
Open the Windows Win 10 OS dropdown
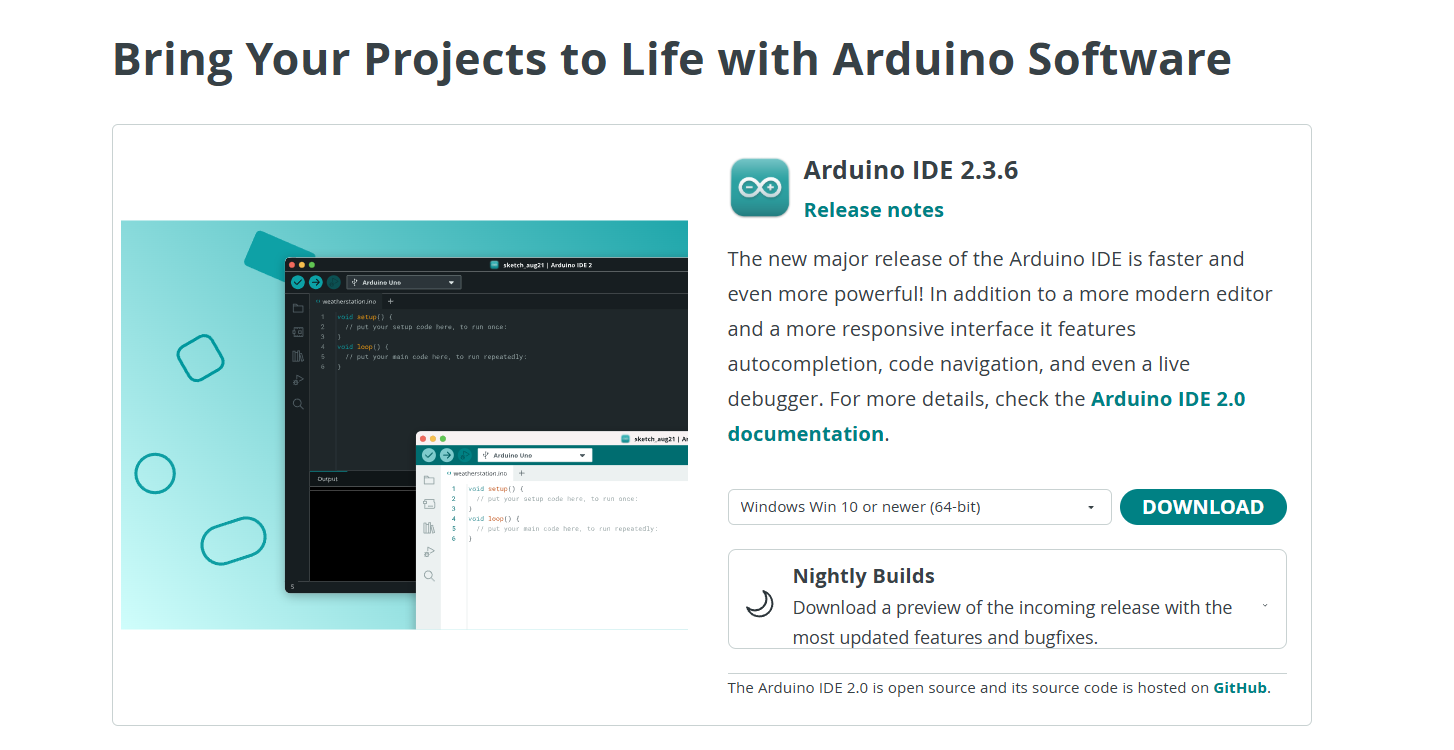click(x=919, y=507)
